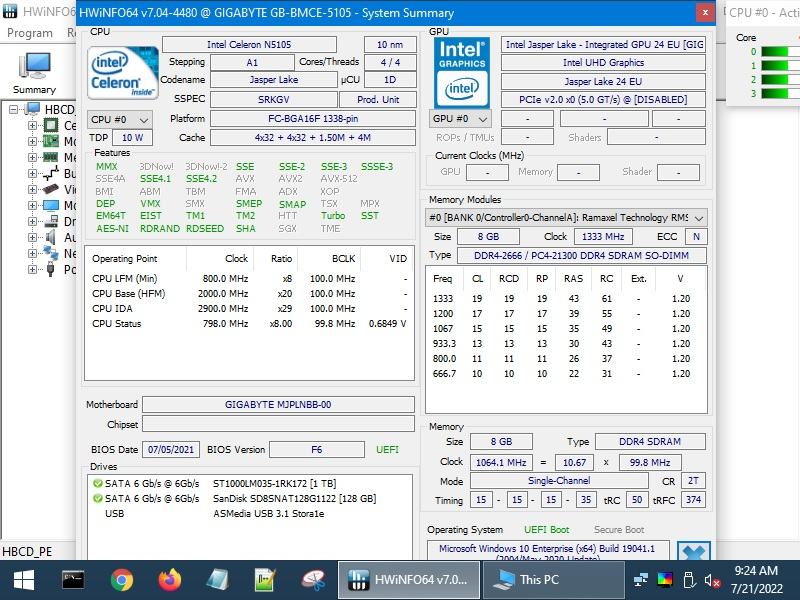The width and height of the screenshot is (800, 600).
Task: Select the Motherboard icon in the tree
Action: click(51, 141)
